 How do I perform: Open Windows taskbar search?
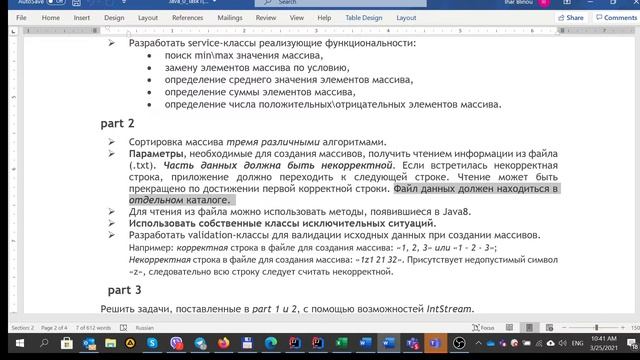[x=44, y=343]
